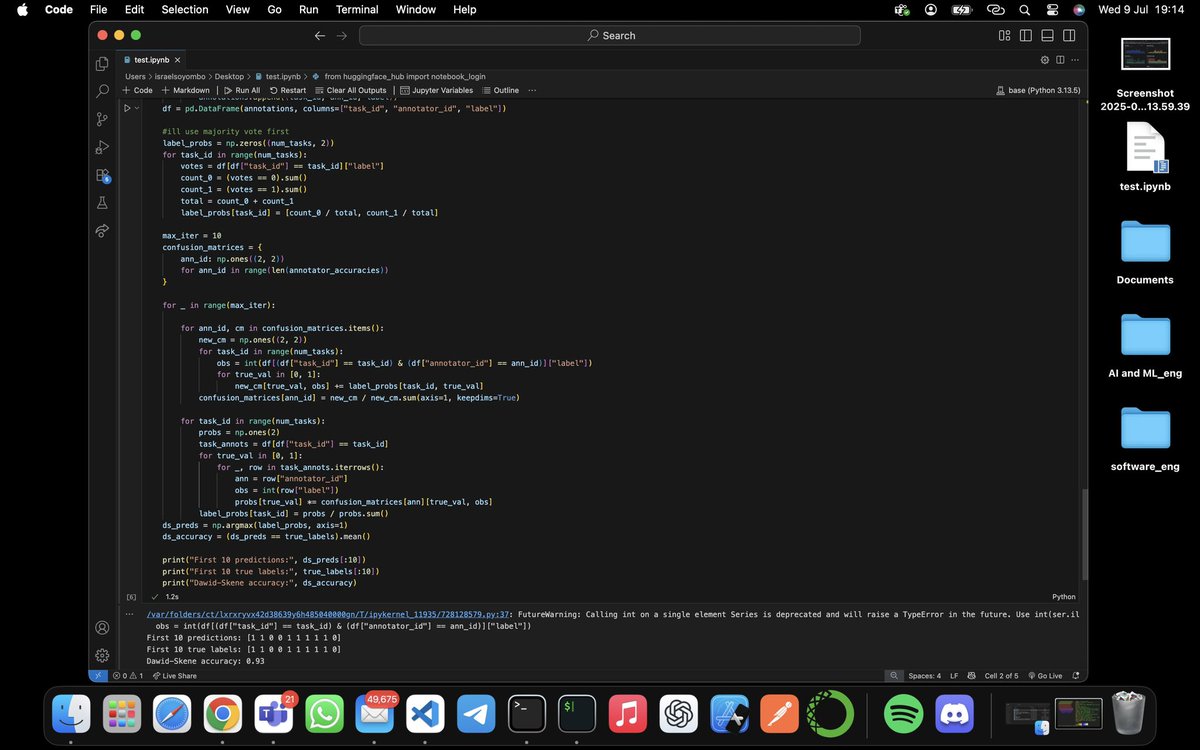The image size is (1200, 750).
Task: Open notifications bell in status bar
Action: [1076, 676]
